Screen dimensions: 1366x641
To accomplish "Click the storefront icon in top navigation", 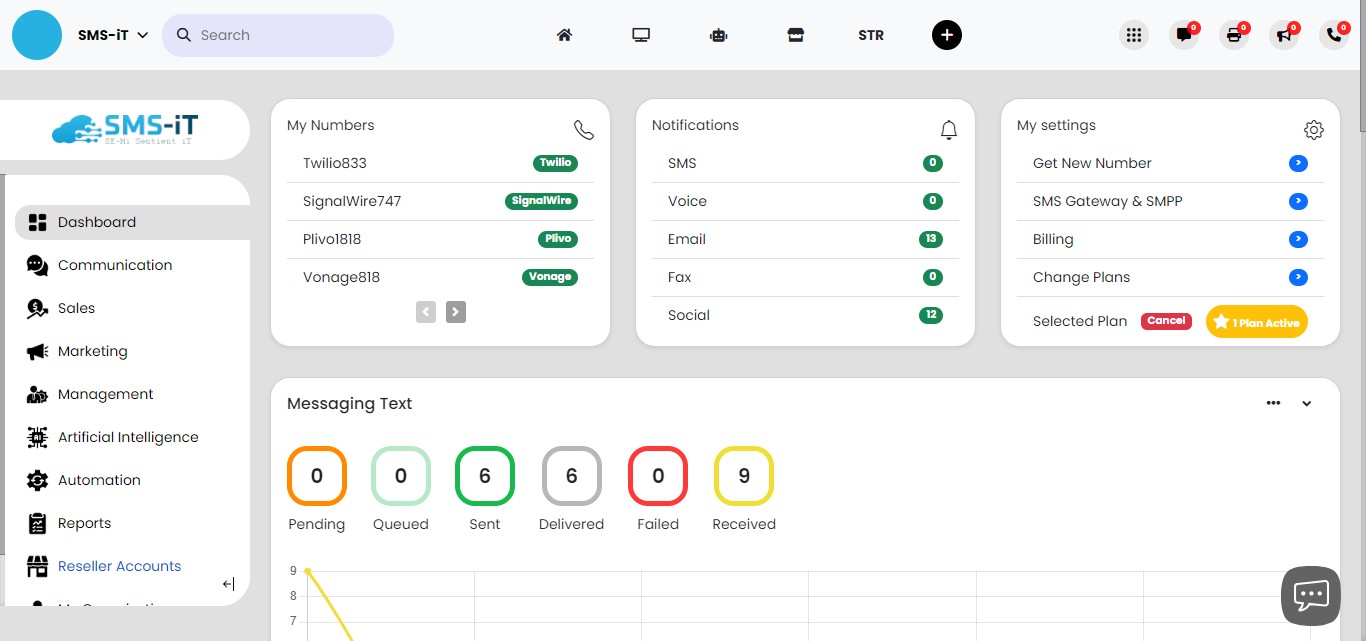I will click(x=795, y=35).
